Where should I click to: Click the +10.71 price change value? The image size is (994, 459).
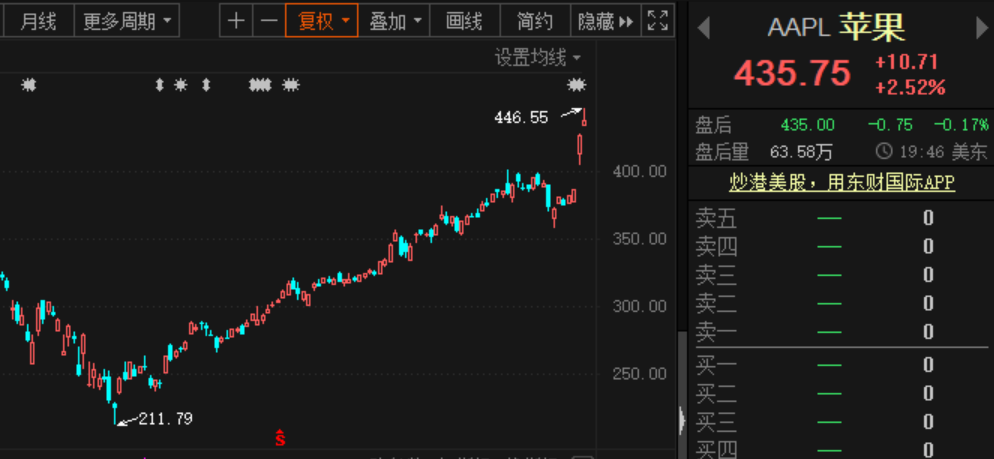pyautogui.click(x=907, y=62)
